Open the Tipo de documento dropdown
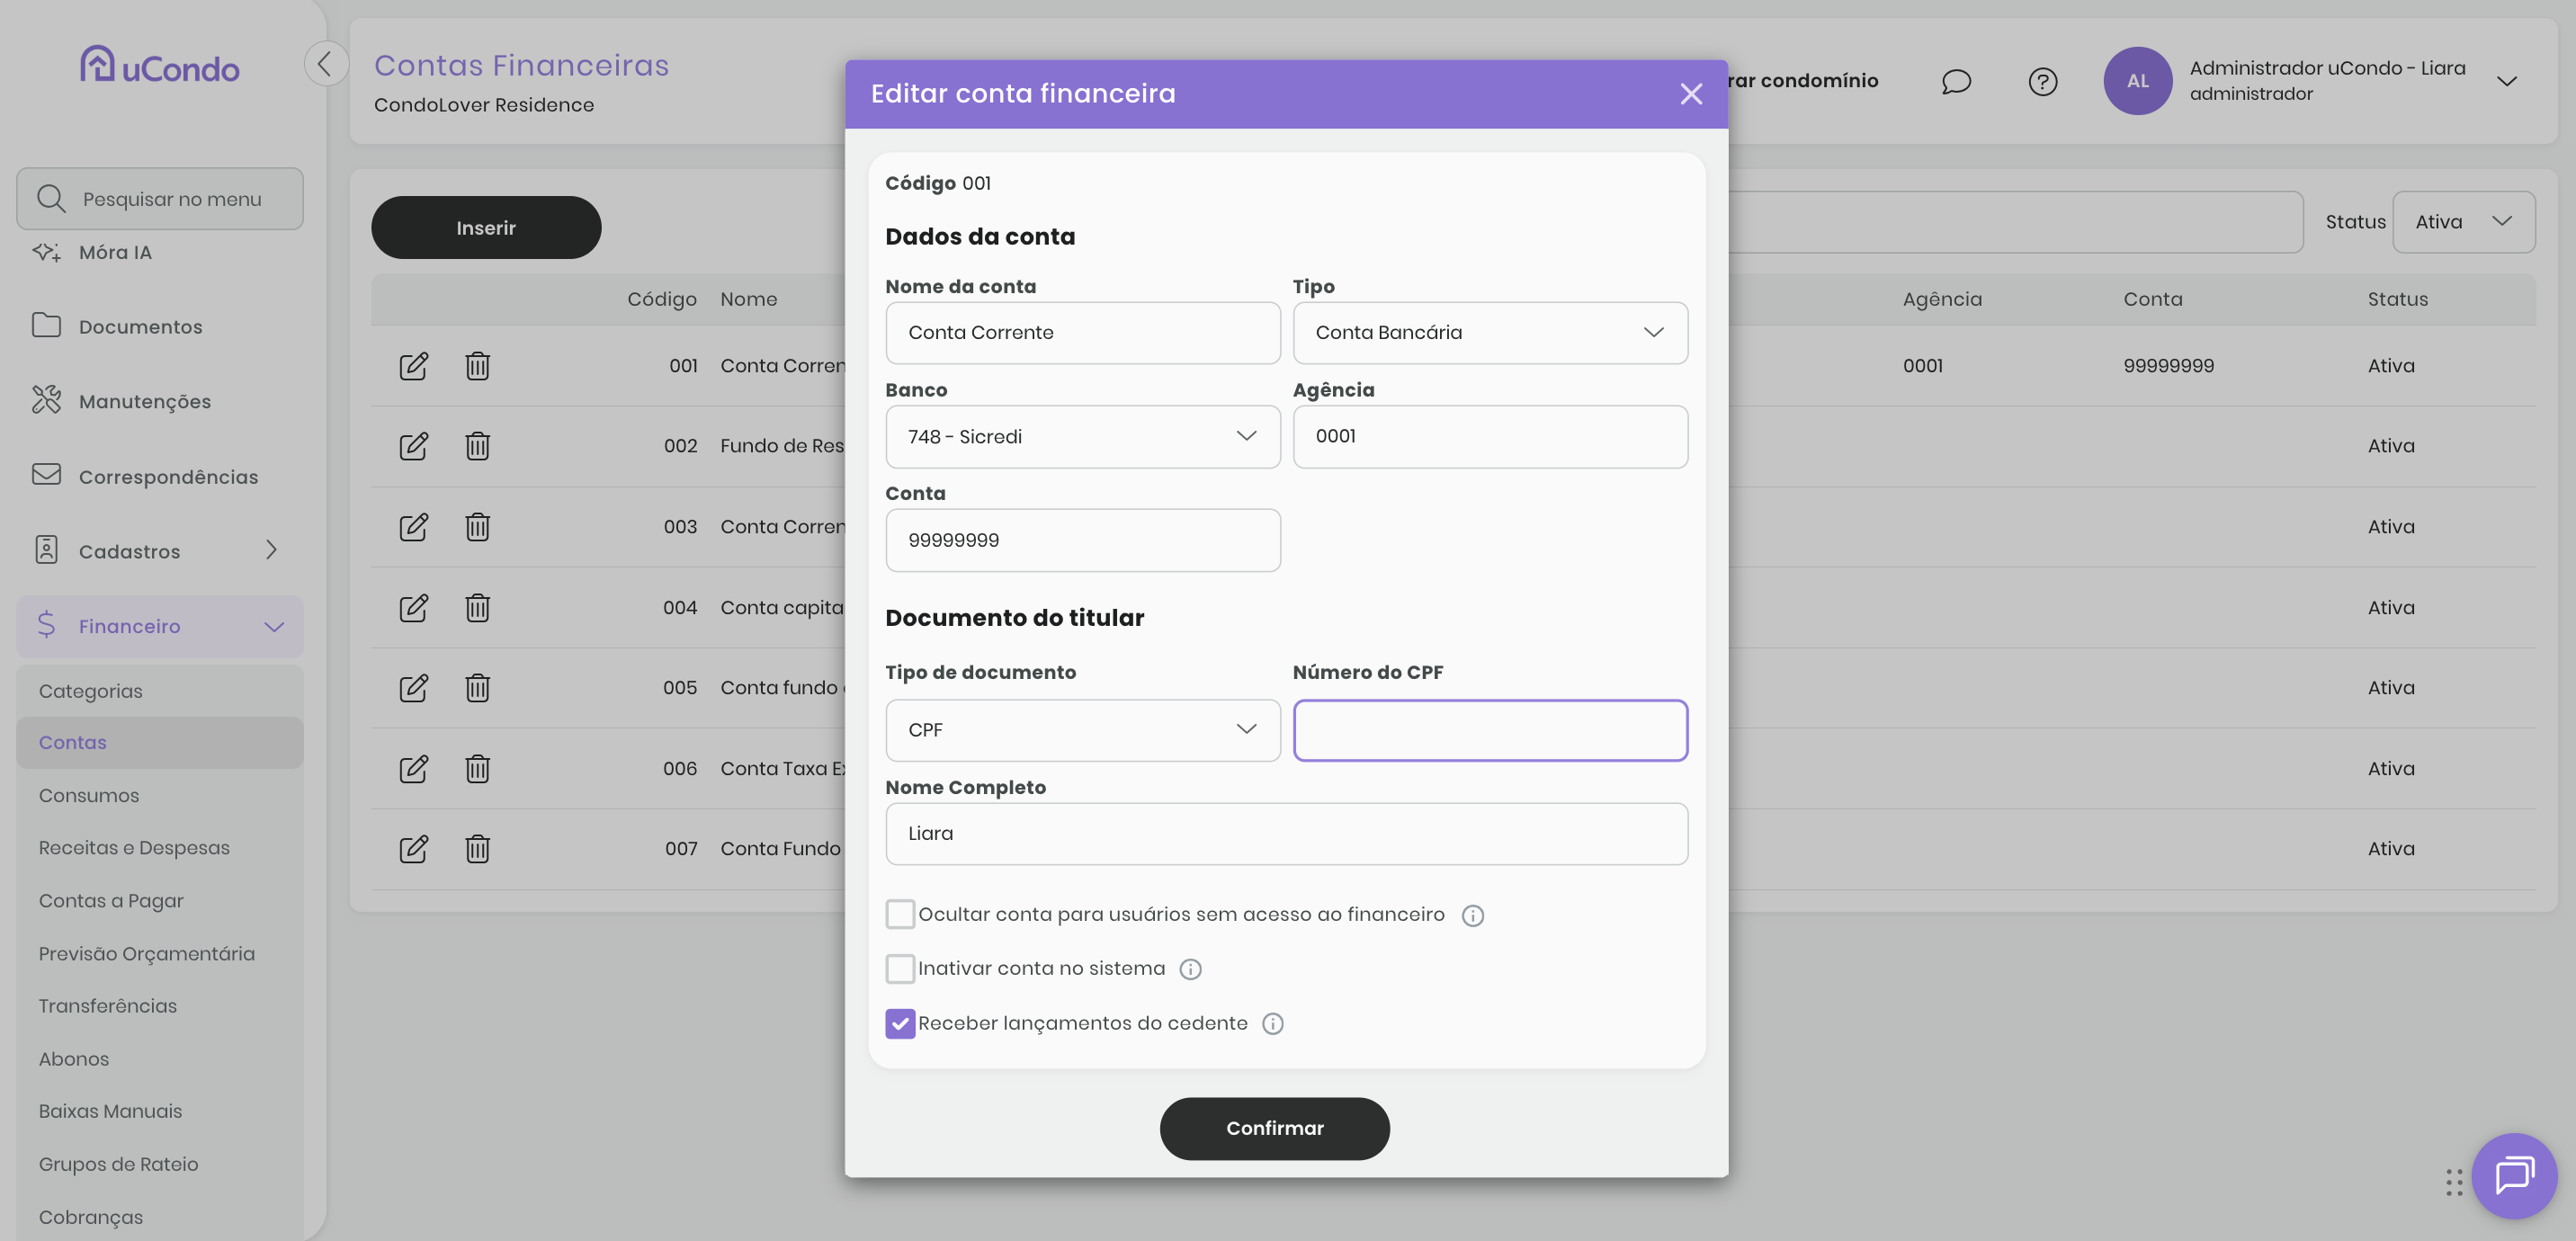Image resolution: width=2576 pixels, height=1241 pixels. point(1082,730)
